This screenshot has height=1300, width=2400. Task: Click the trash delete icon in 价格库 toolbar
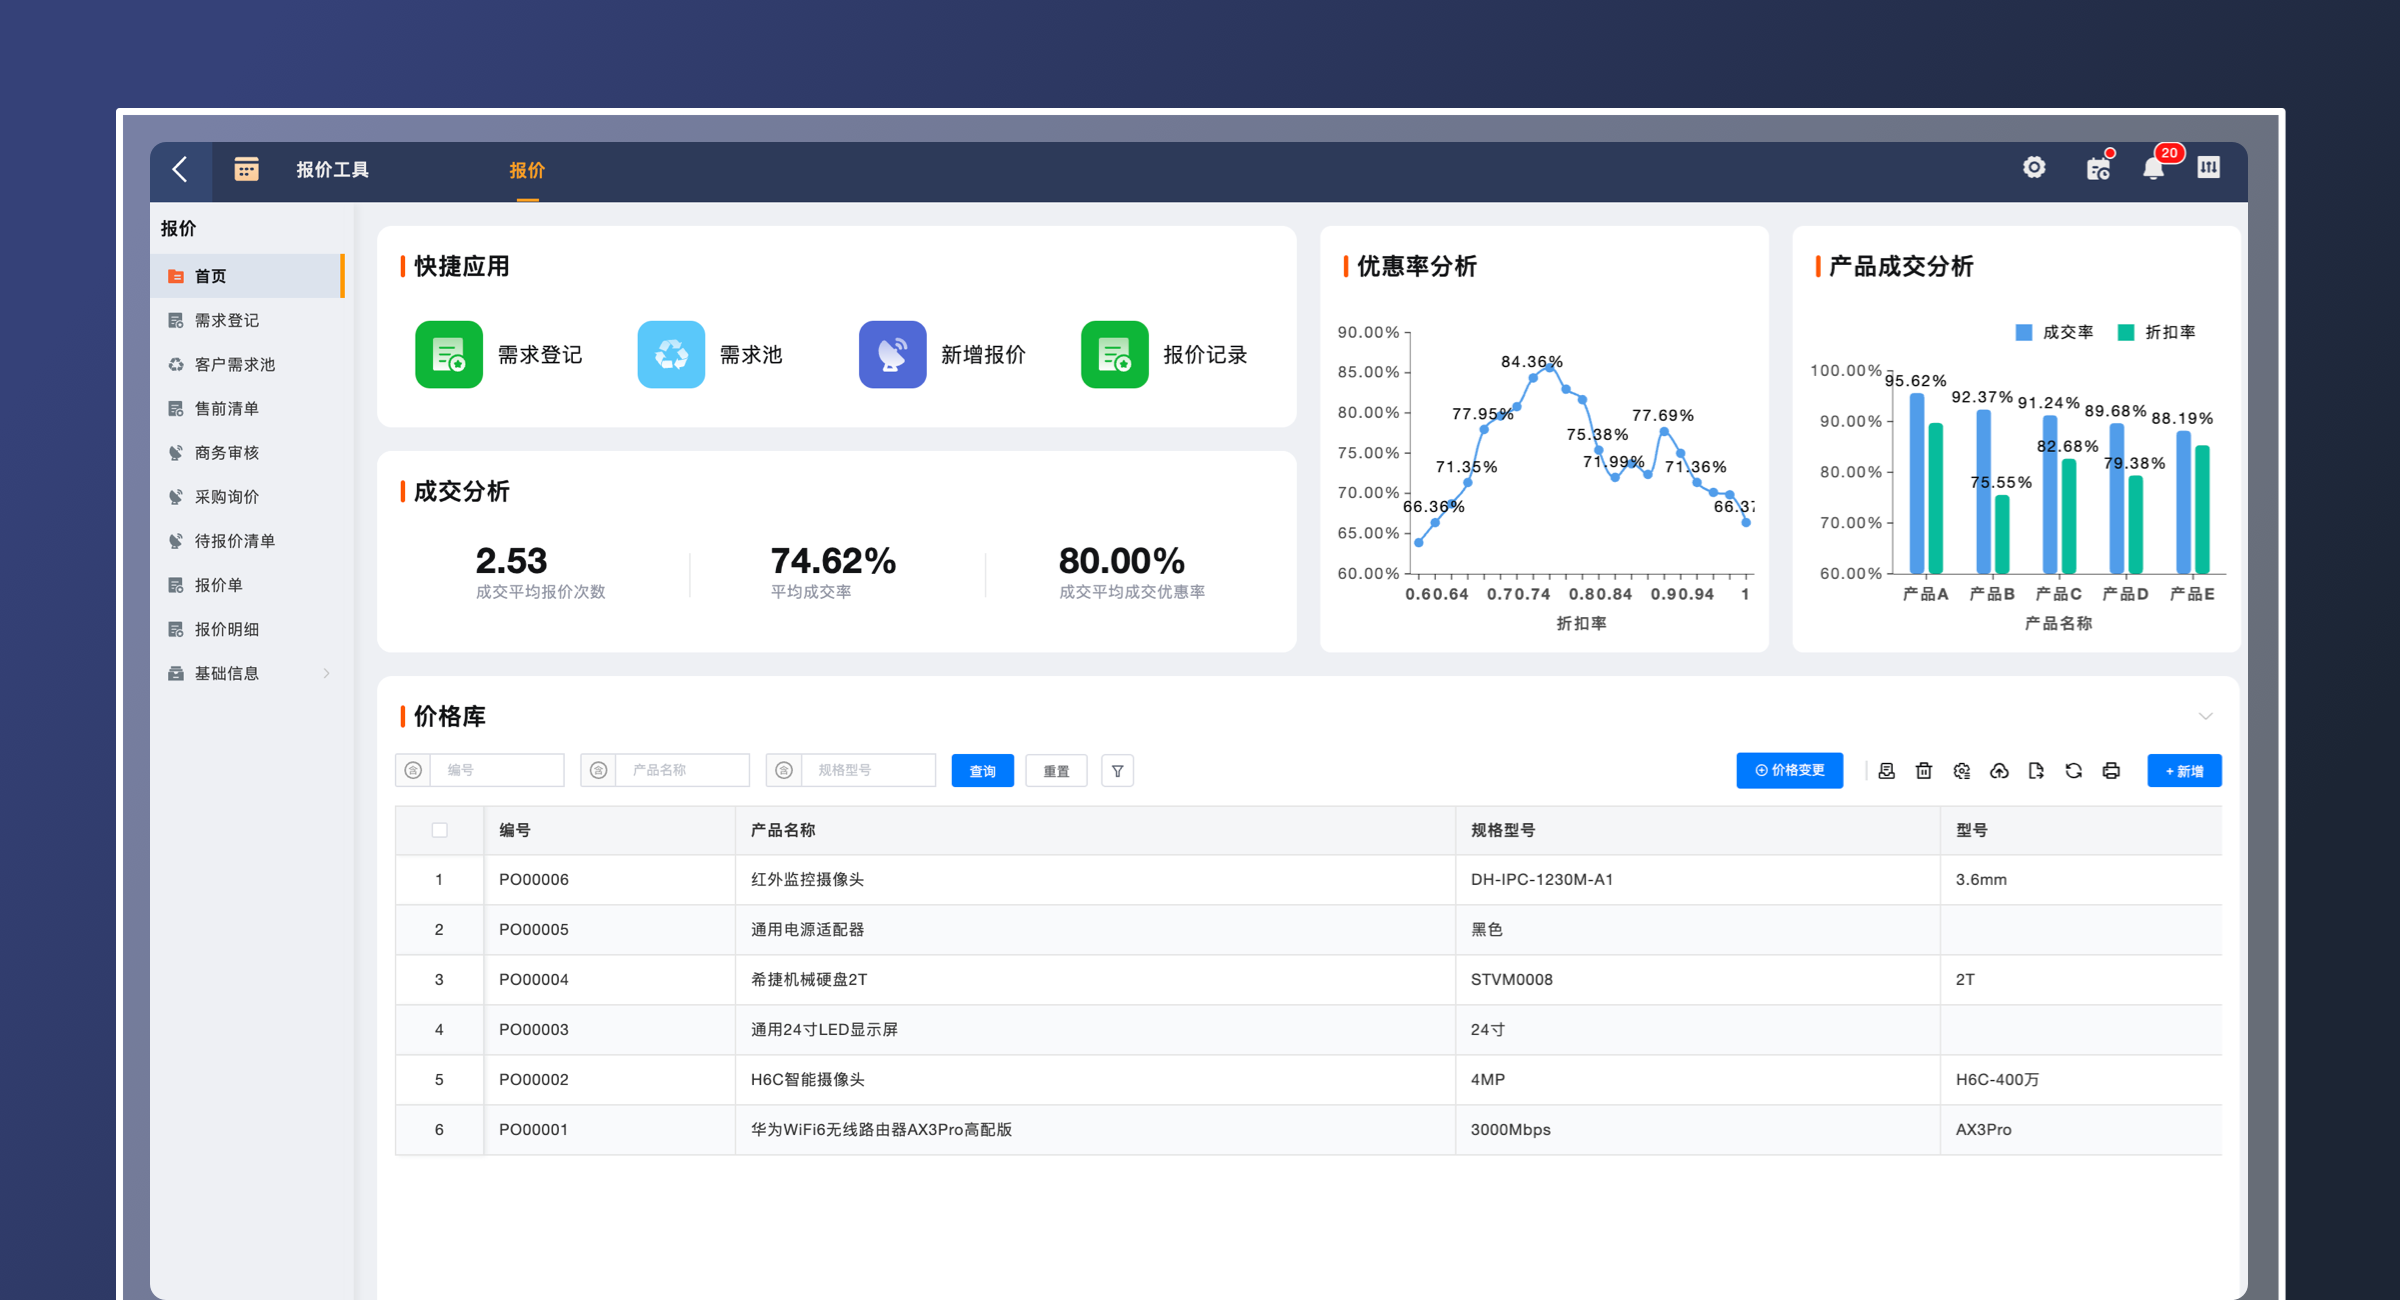click(x=1923, y=771)
